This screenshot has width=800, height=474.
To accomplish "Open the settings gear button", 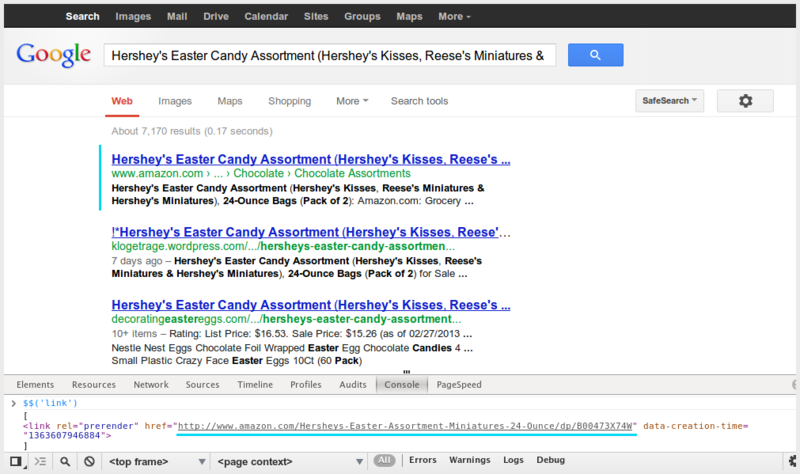I will pyautogui.click(x=745, y=101).
